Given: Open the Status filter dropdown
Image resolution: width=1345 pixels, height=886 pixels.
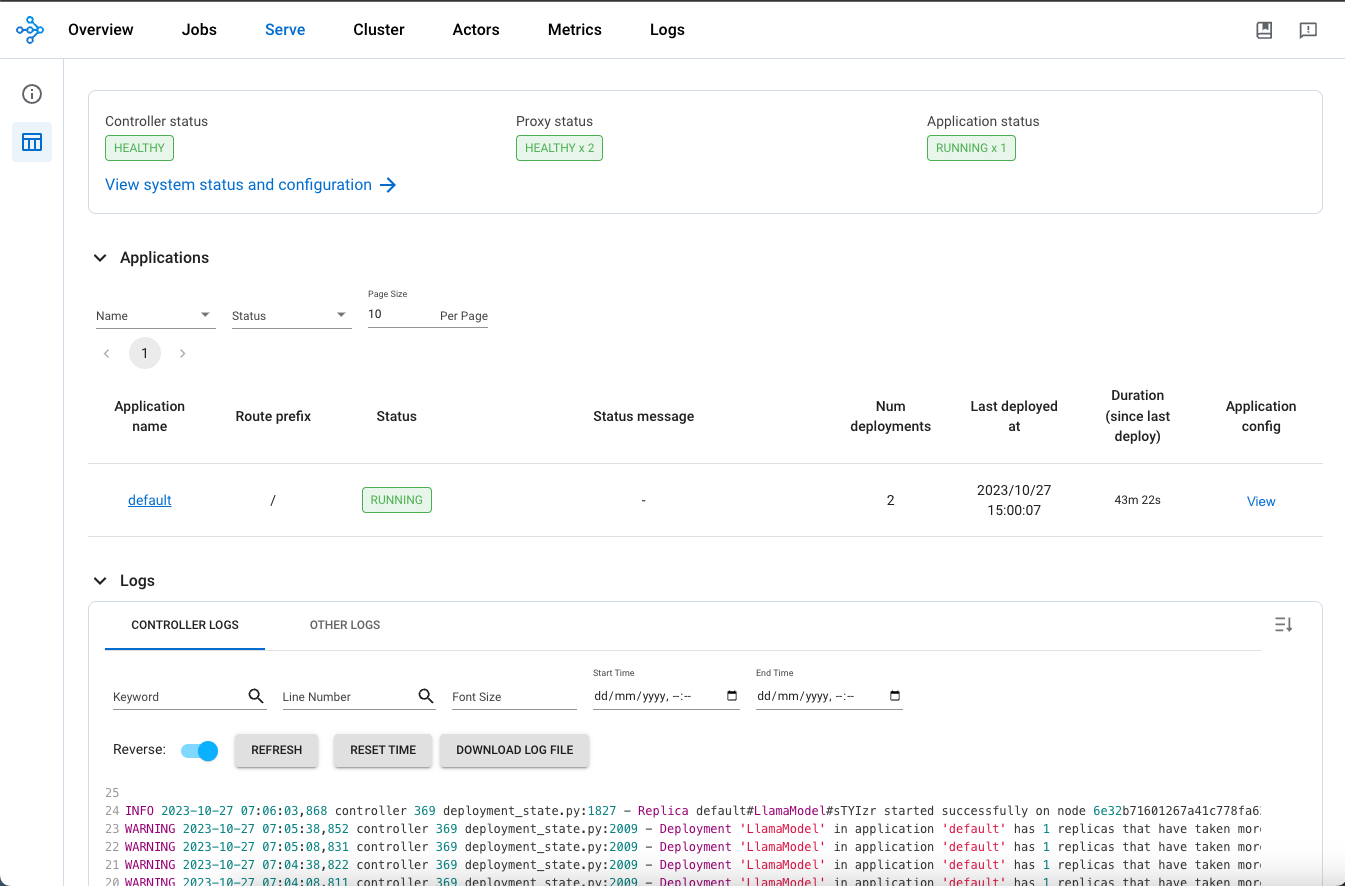Looking at the screenshot, I should coord(291,315).
